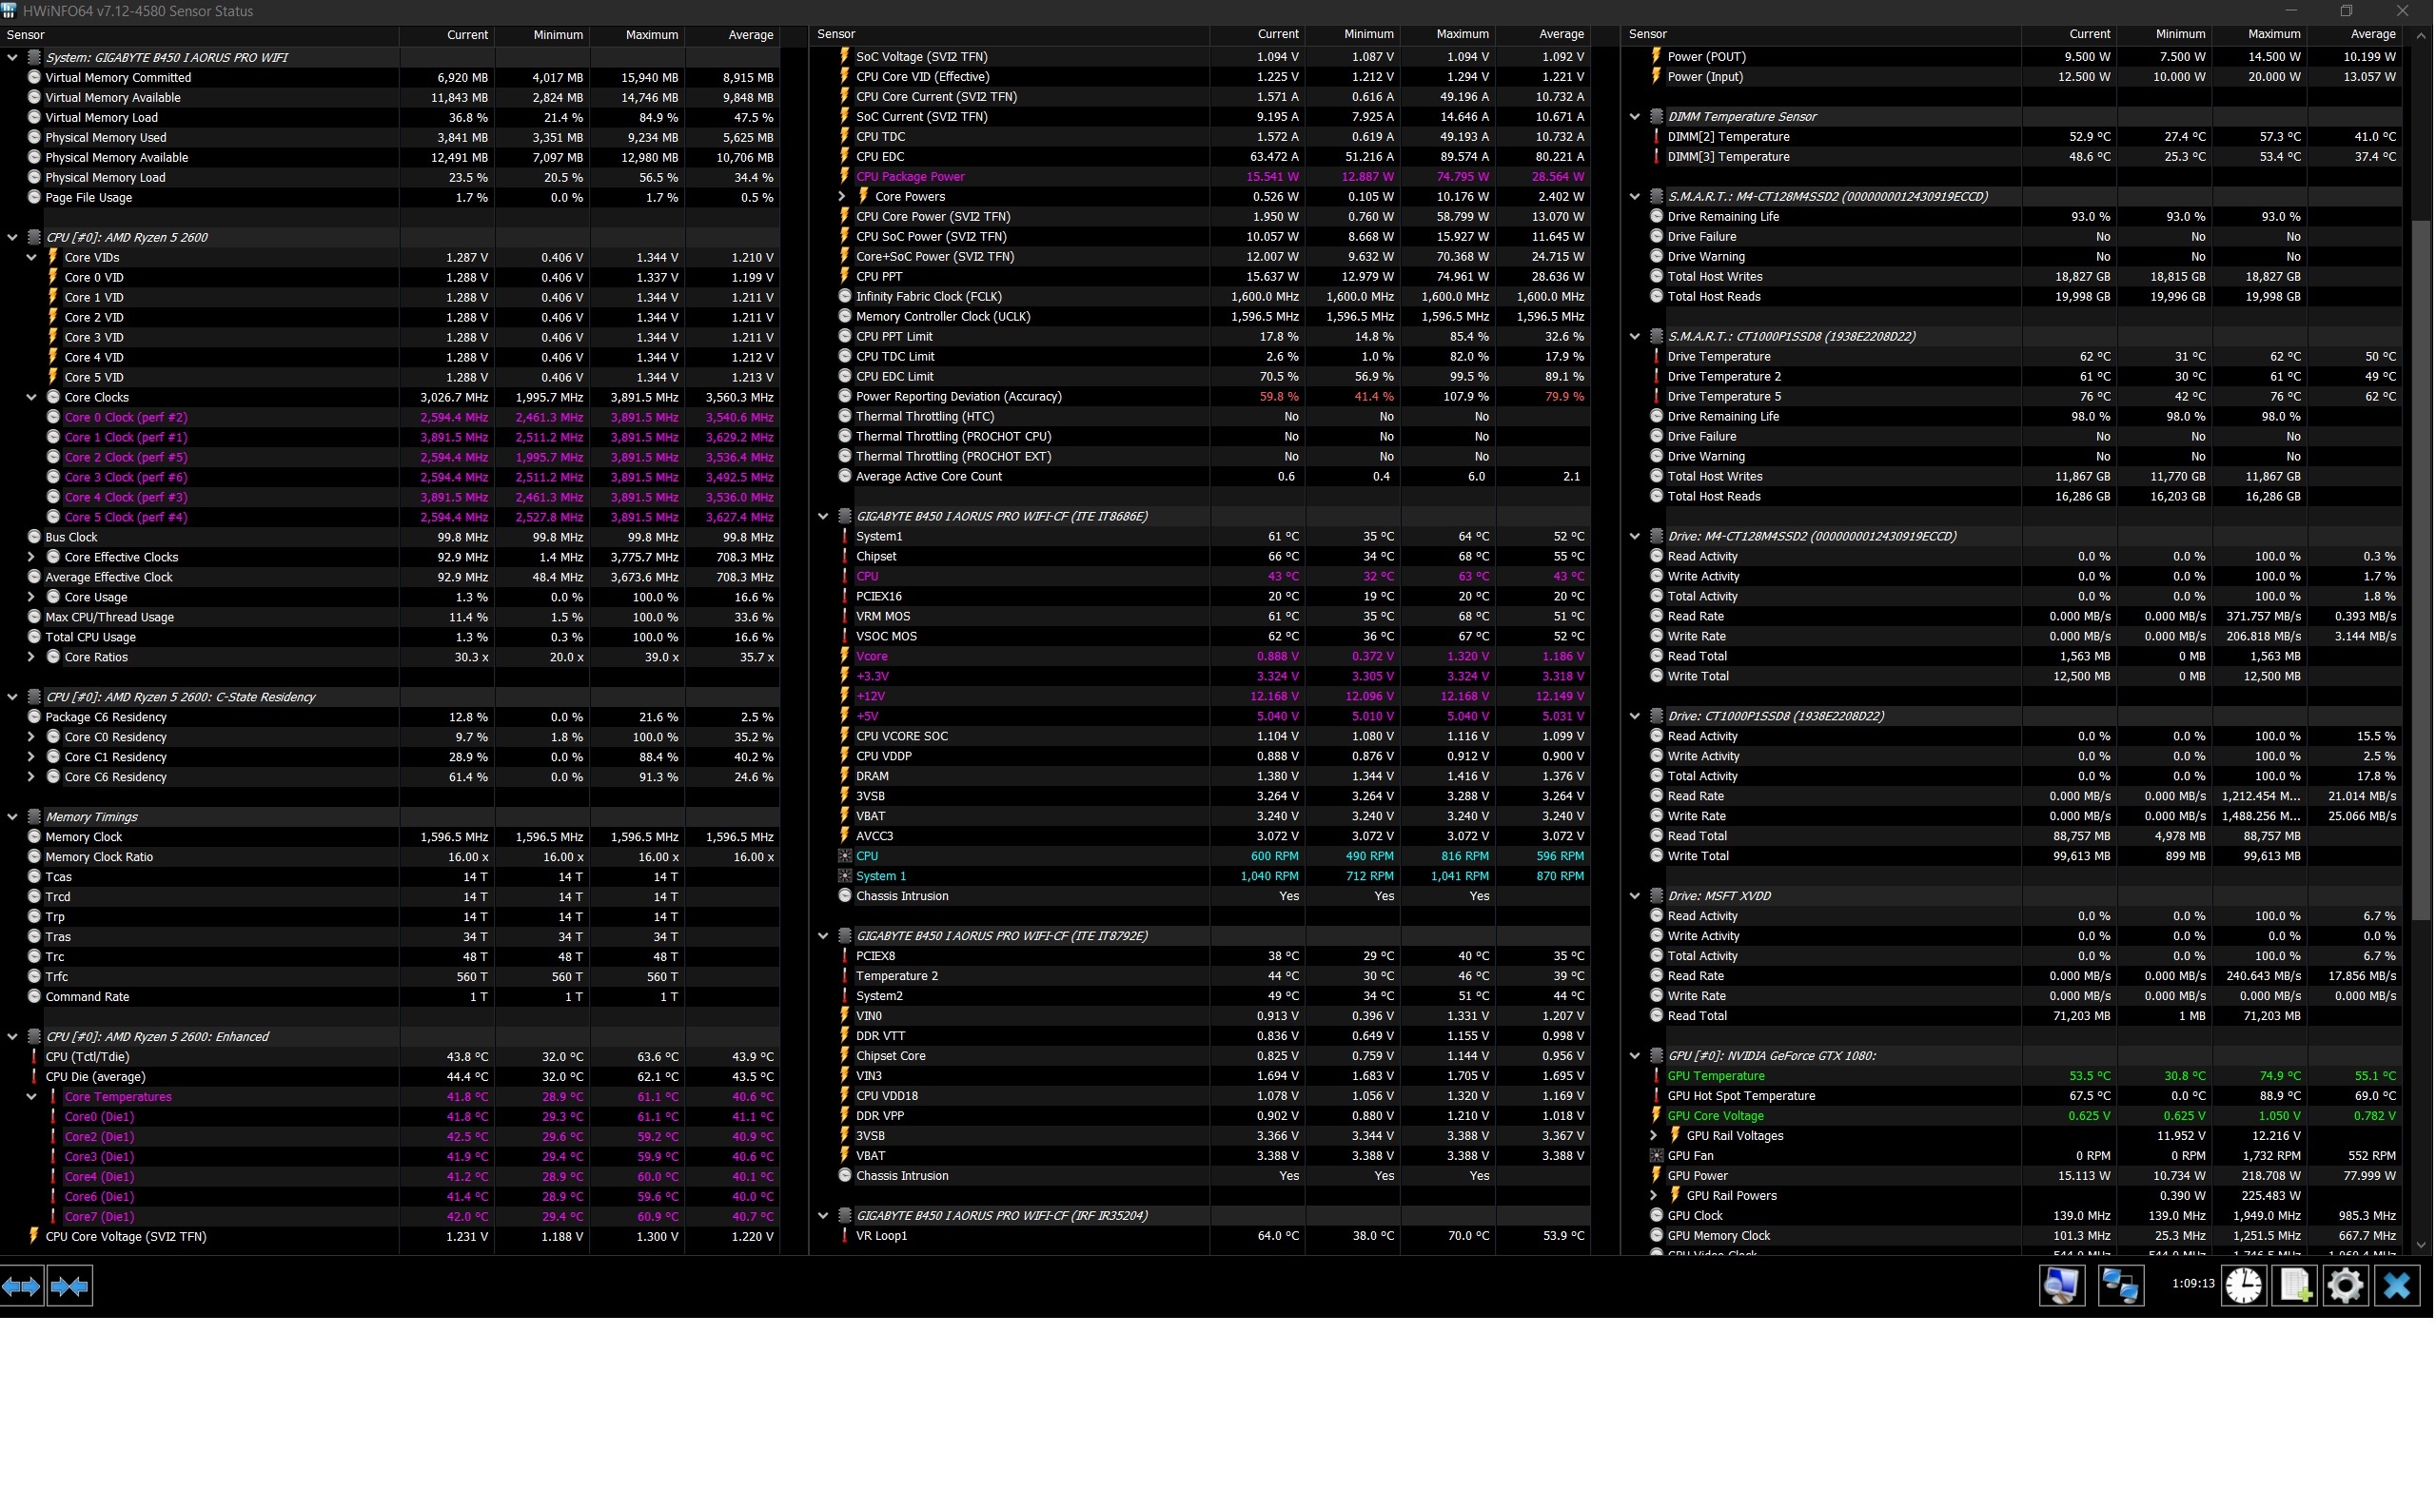Collapse the DIMM Temperature Sensor section
2436x1512 pixels.
pos(1635,117)
